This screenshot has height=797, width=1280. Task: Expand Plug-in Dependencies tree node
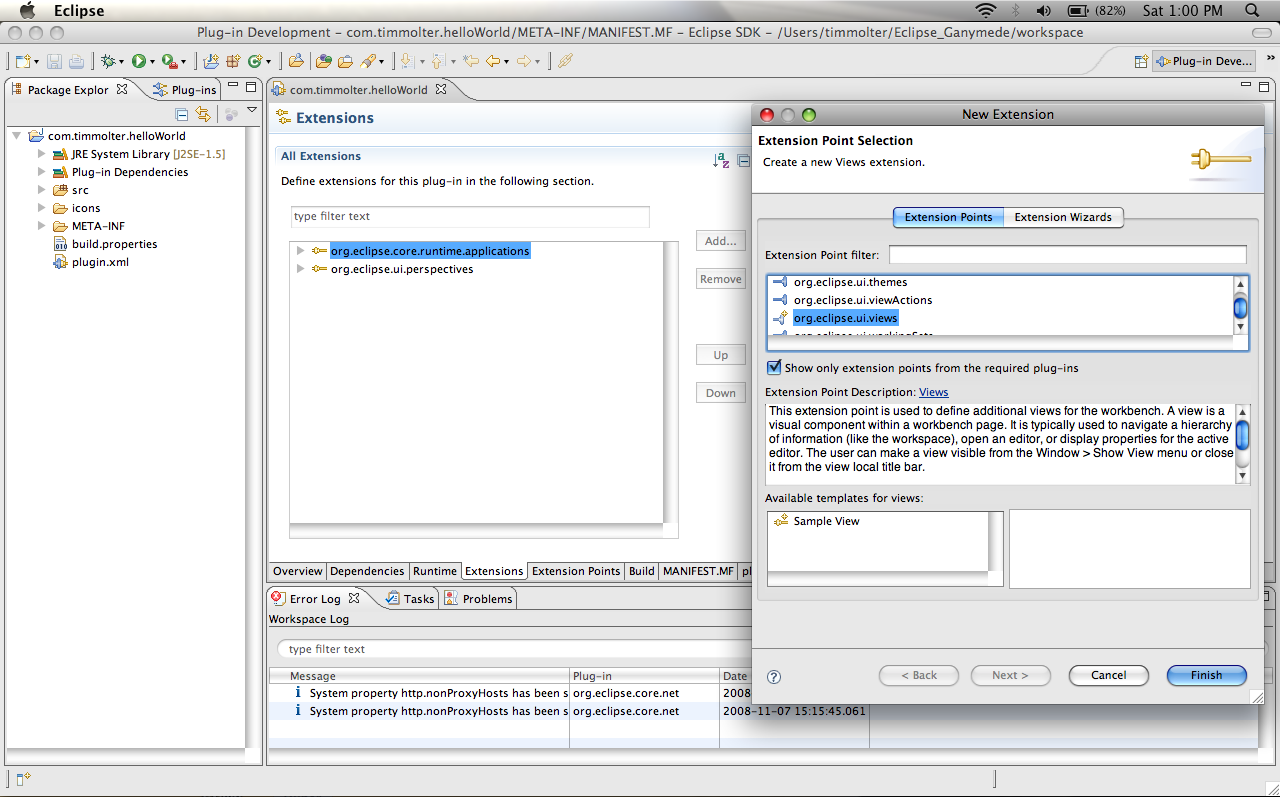point(41,172)
